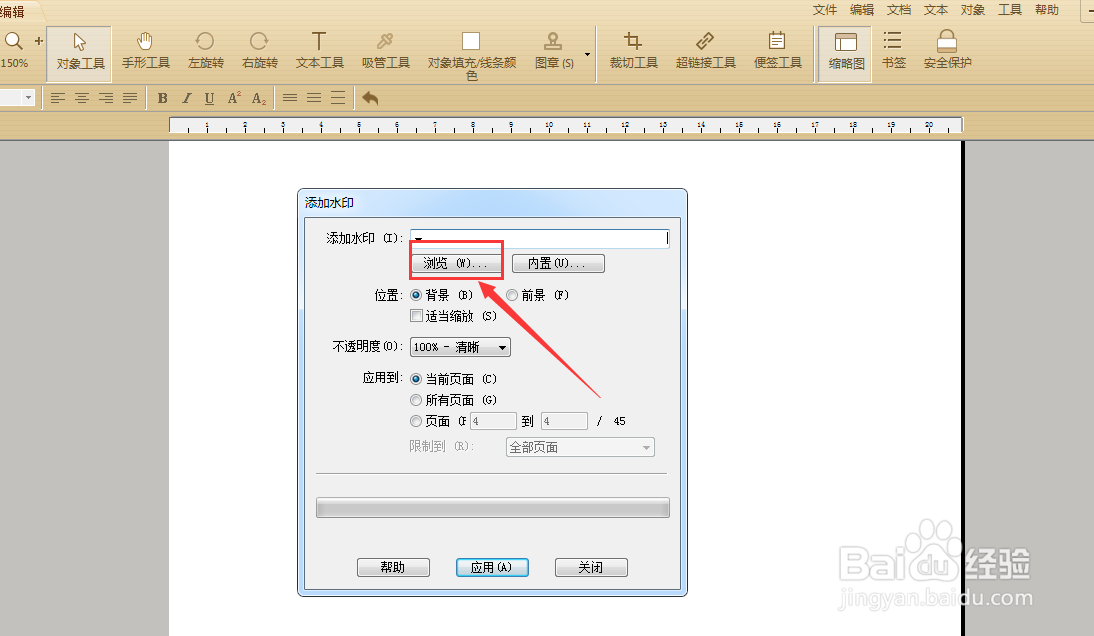Click the 应用 apply button

492,568
